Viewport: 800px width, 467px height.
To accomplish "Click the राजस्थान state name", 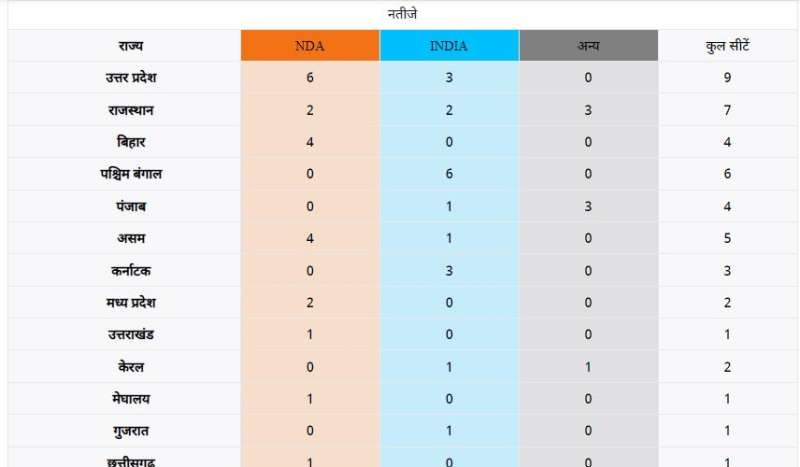I will point(130,110).
